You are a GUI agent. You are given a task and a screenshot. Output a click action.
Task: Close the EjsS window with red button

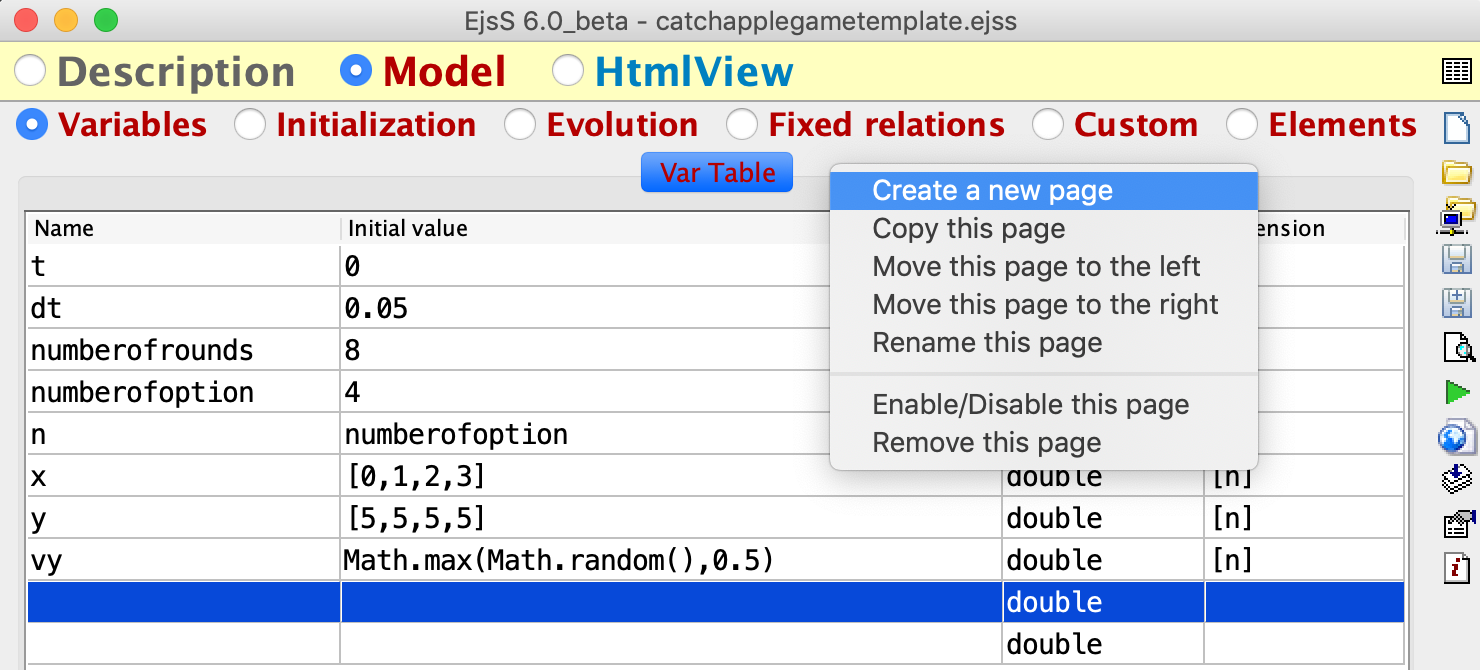(x=27, y=19)
